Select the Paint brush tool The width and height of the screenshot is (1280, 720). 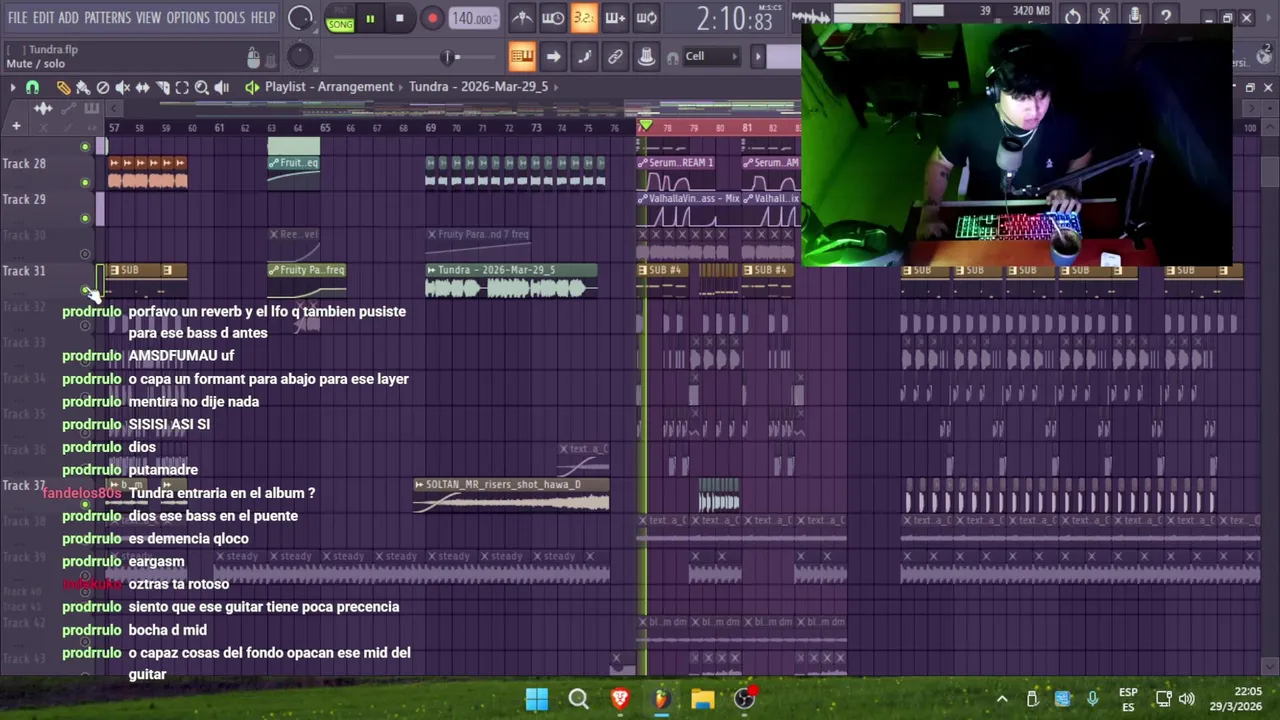(x=83, y=87)
